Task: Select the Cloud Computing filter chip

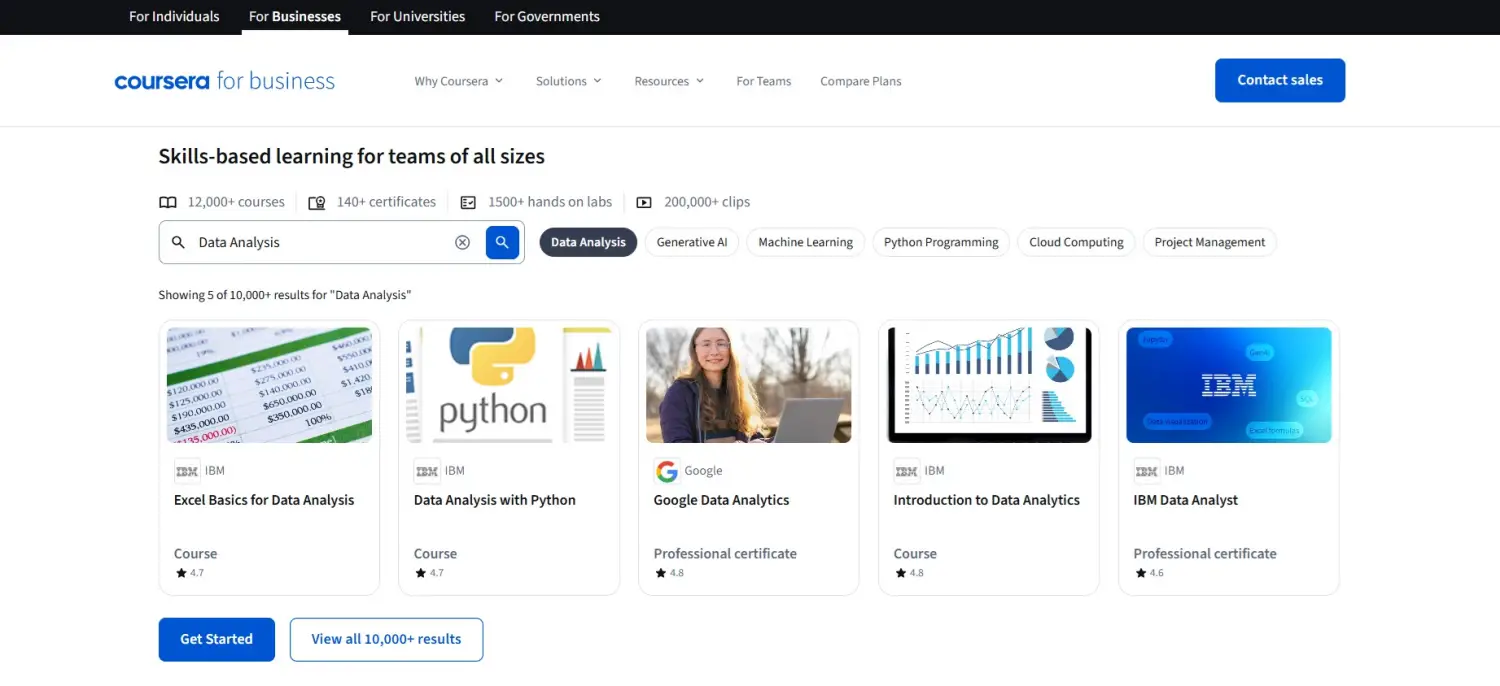Action: (x=1076, y=242)
